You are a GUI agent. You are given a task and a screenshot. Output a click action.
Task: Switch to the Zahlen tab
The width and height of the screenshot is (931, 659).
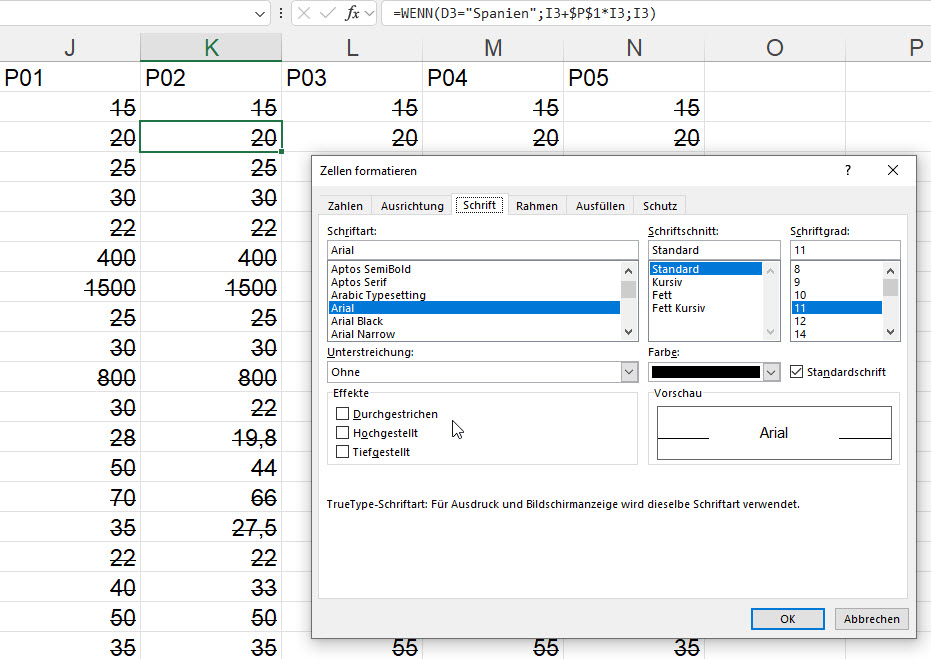[x=345, y=206]
